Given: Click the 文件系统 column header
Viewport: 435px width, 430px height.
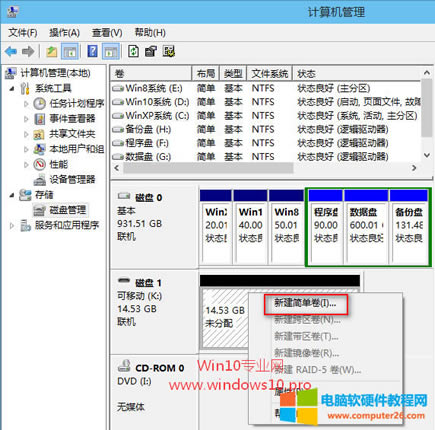Looking at the screenshot, I should [269, 73].
